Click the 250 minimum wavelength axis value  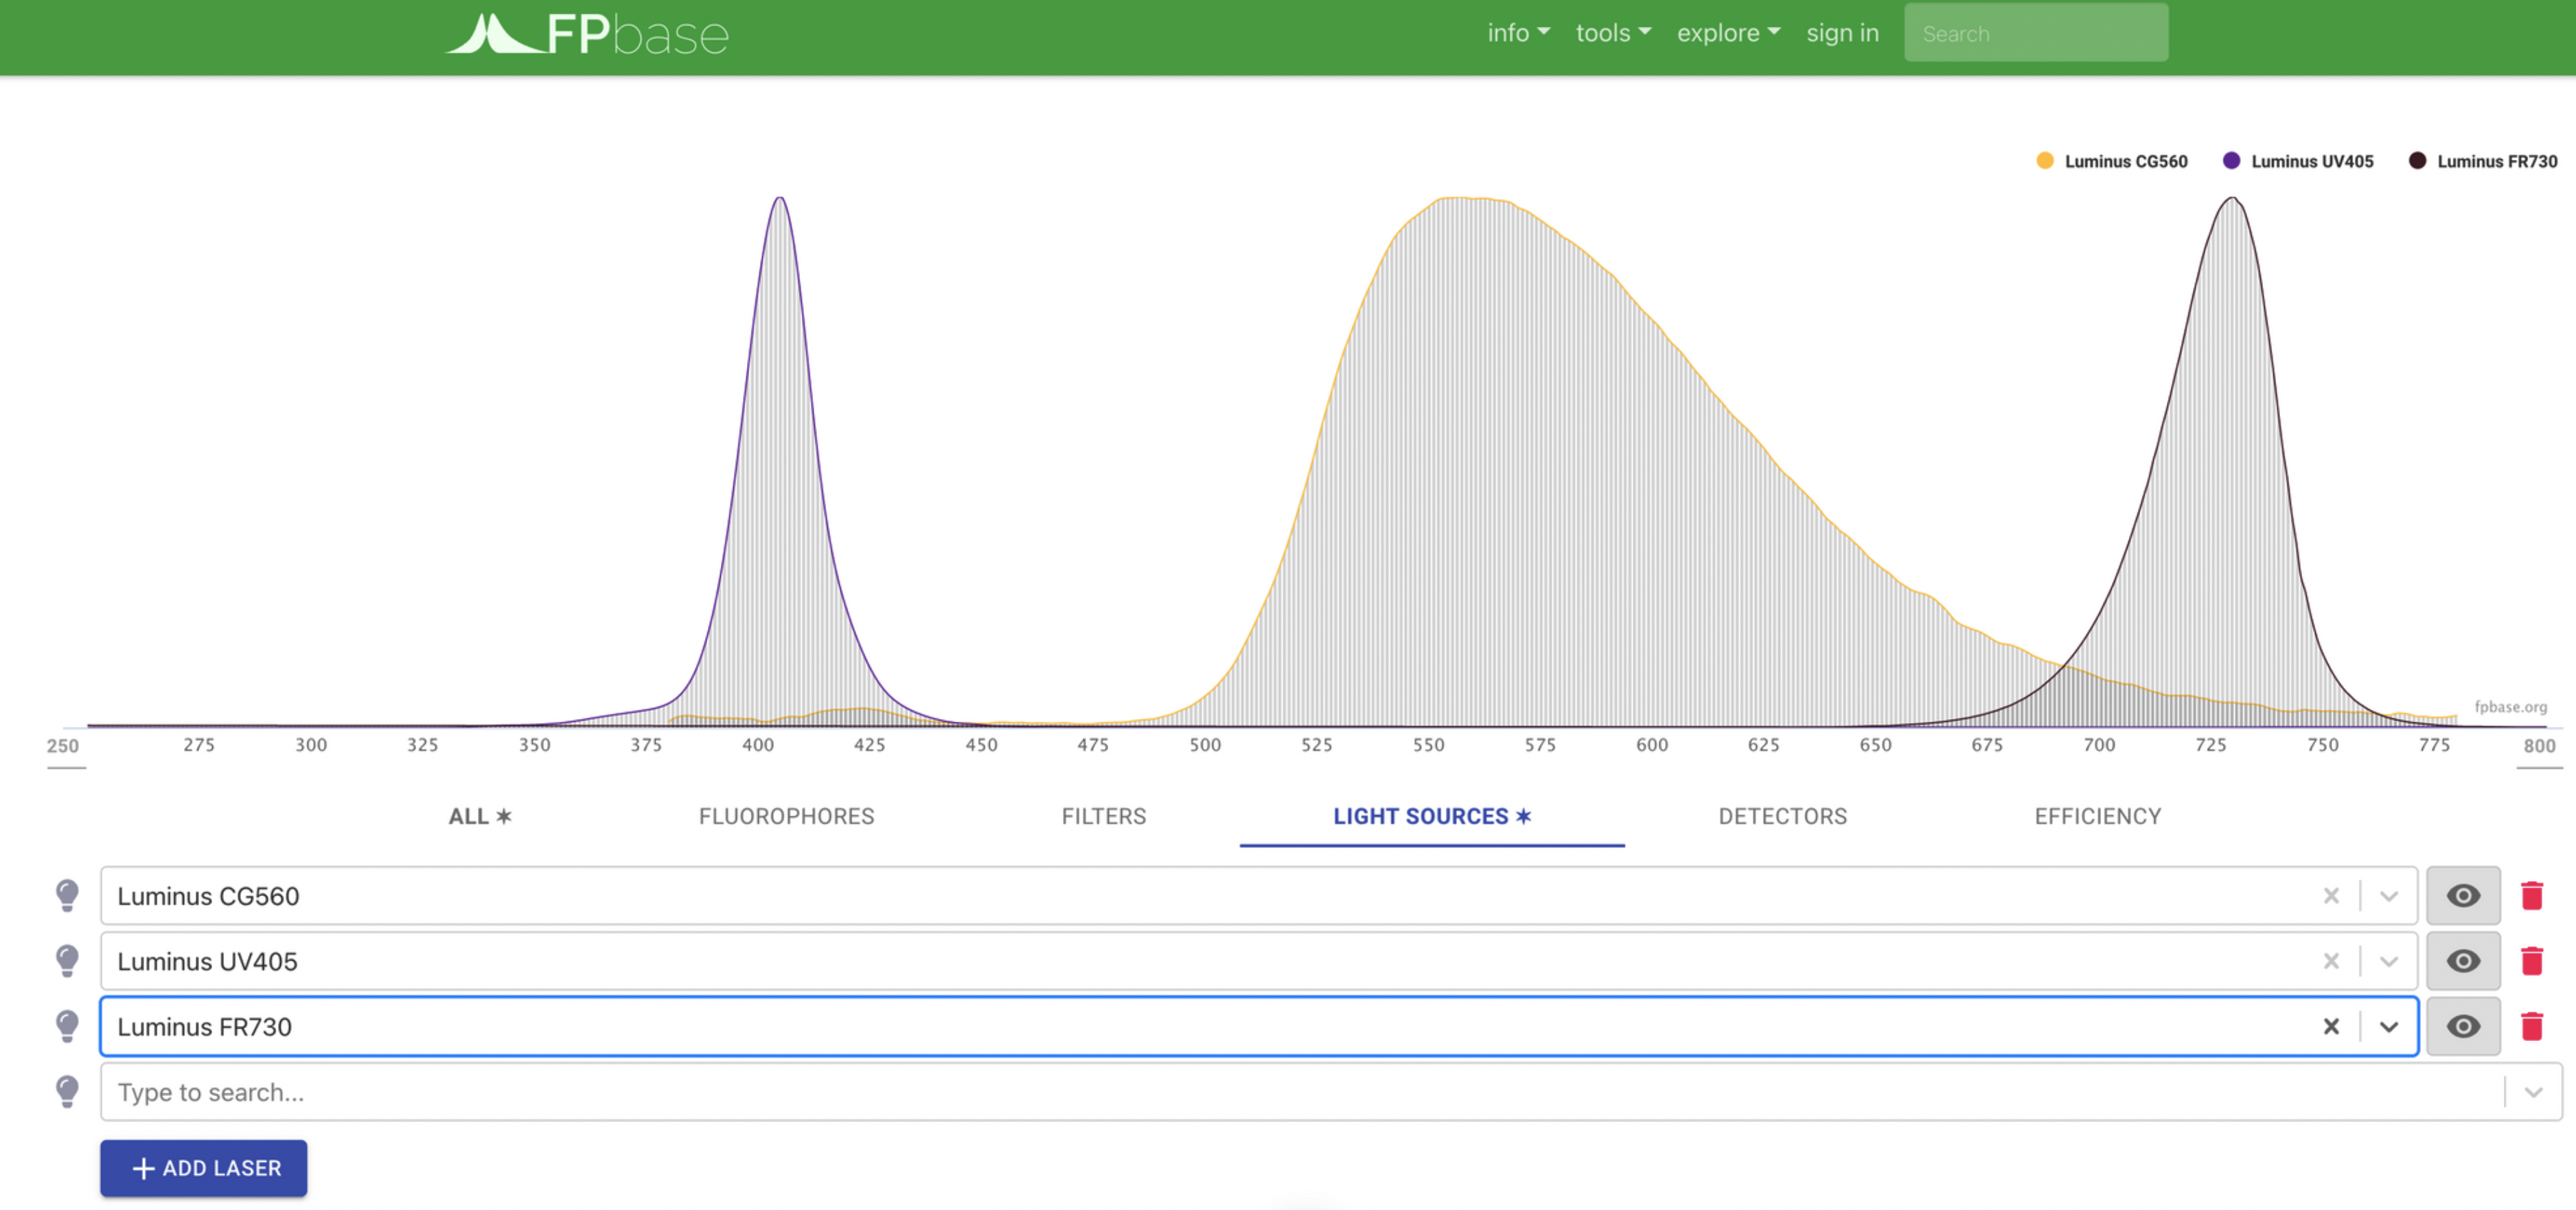click(x=64, y=746)
